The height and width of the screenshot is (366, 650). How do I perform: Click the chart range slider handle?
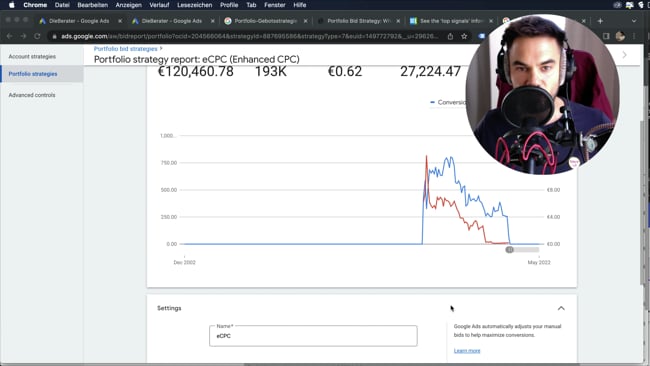pyautogui.click(x=509, y=250)
